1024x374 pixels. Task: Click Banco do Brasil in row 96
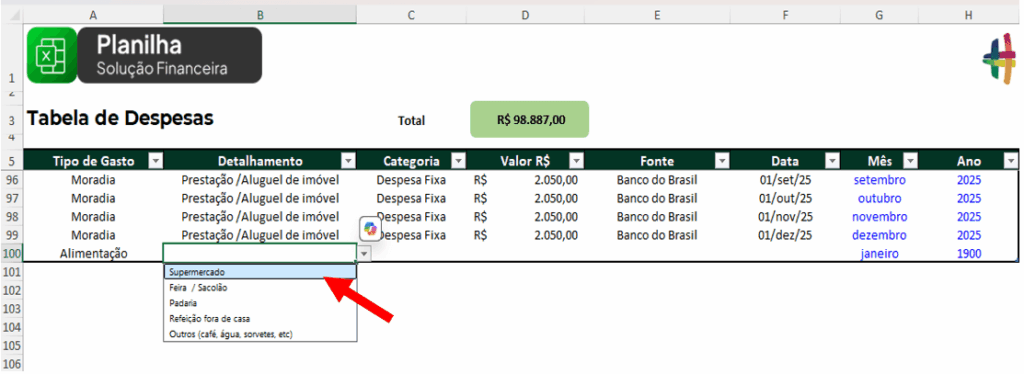tap(656, 180)
